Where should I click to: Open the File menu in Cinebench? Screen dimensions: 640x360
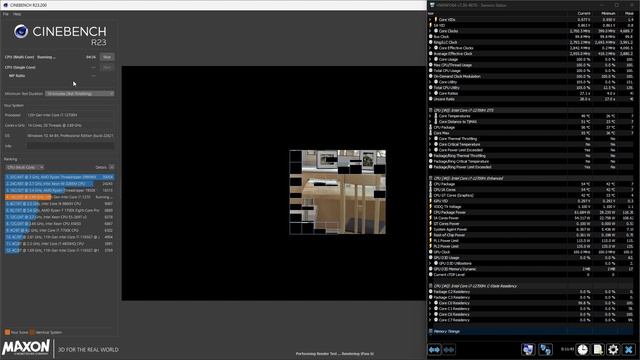(5, 14)
